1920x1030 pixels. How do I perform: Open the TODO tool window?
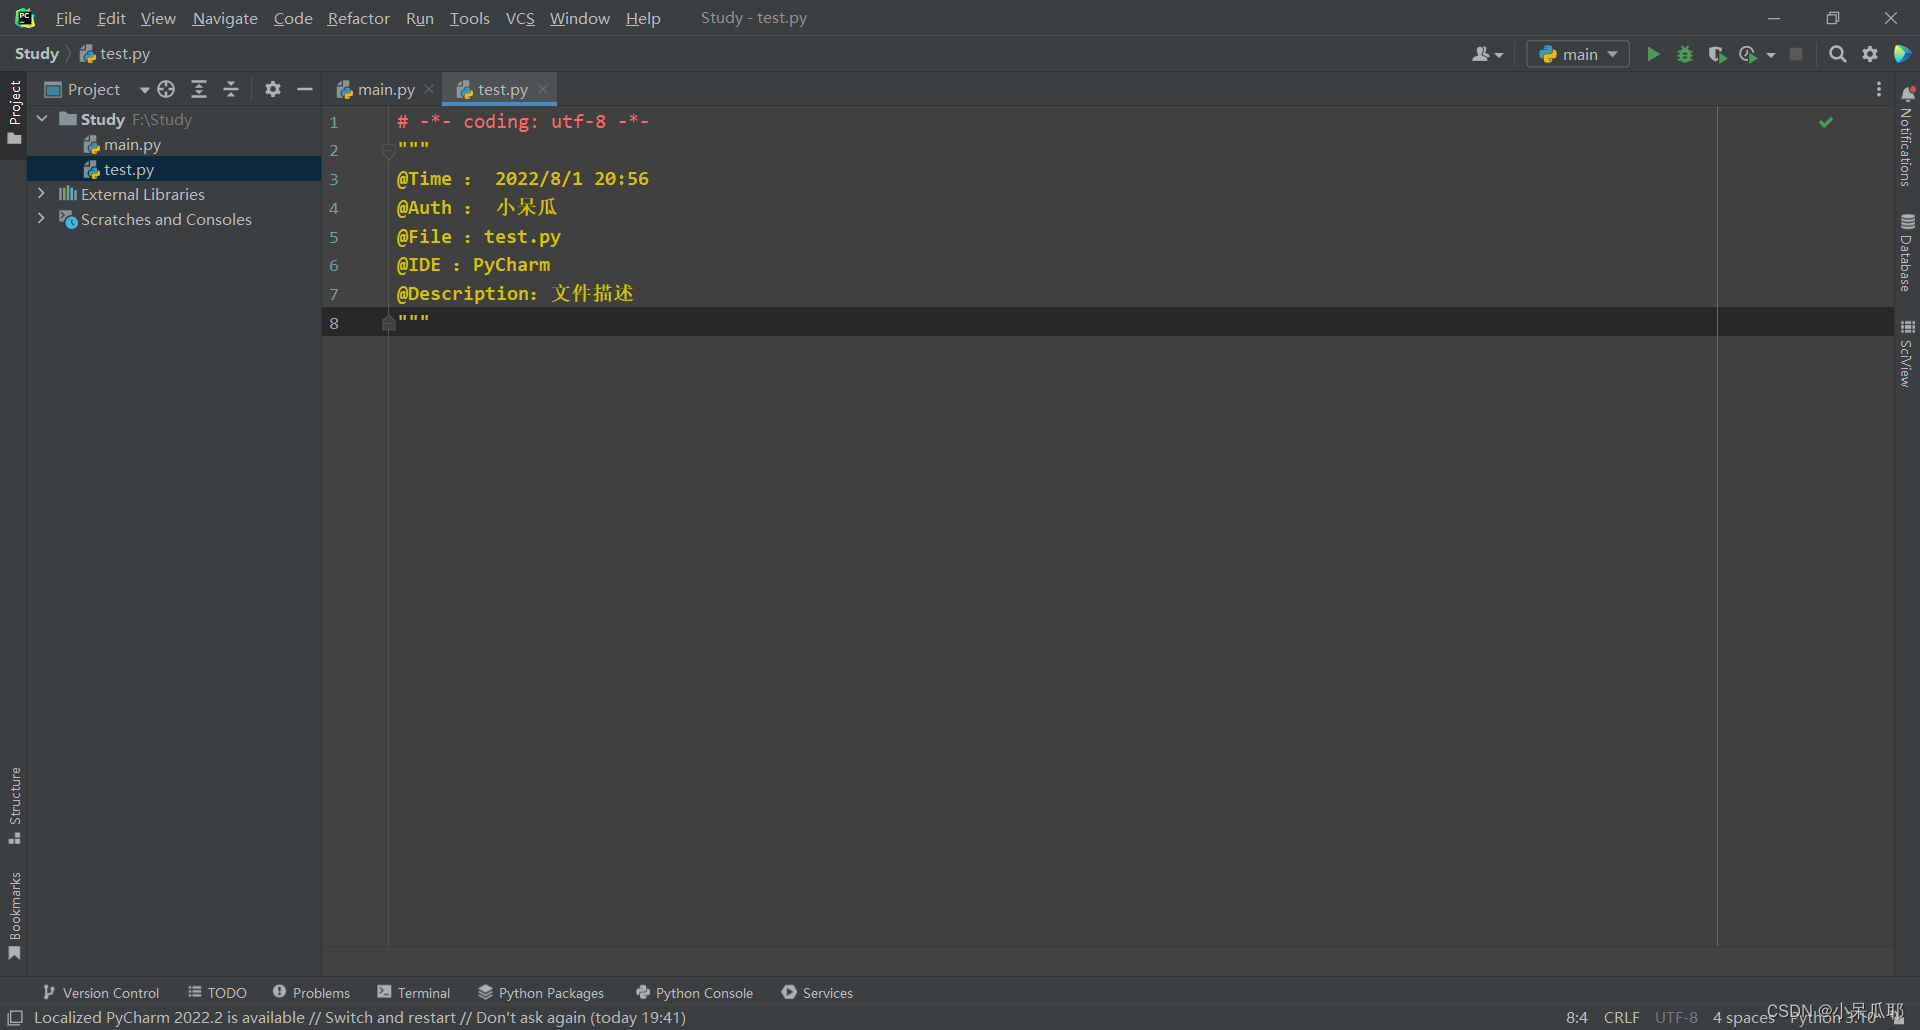217,992
